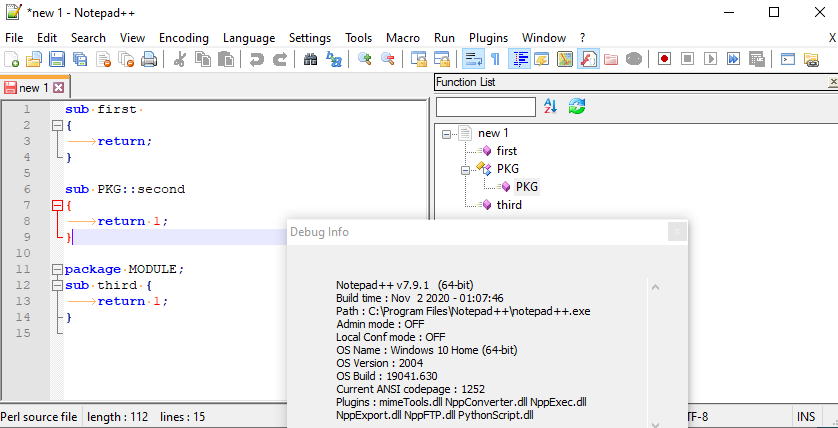Click 'Perl source file' in the status bar
This screenshot has height=428, width=838.
39,417
